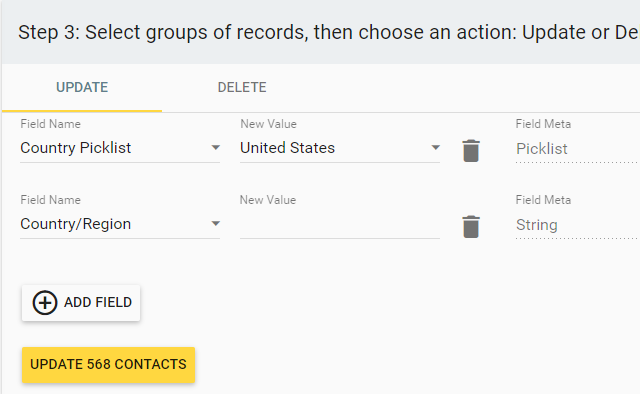The height and width of the screenshot is (394, 640).
Task: Click the plus circle icon beside ADD FIELD
Action: (x=44, y=303)
